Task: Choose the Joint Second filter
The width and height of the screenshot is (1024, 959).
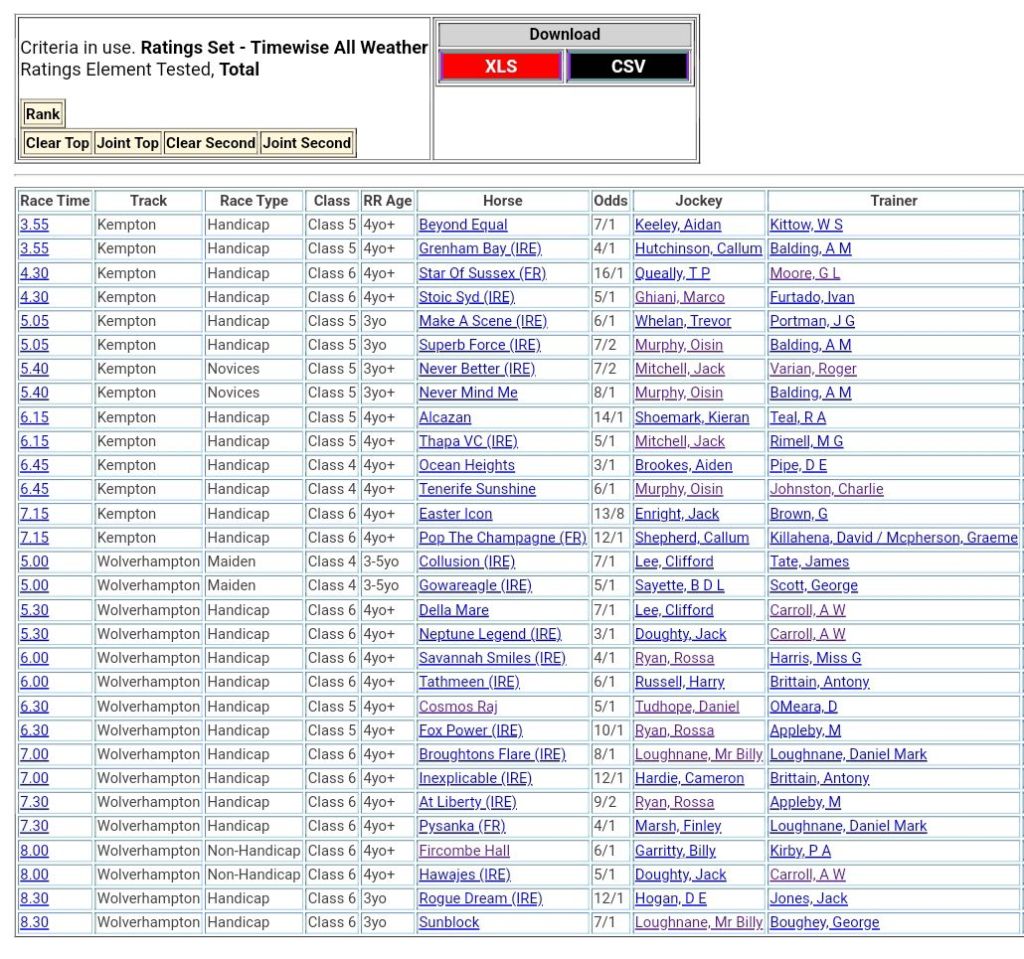Action: pos(306,143)
